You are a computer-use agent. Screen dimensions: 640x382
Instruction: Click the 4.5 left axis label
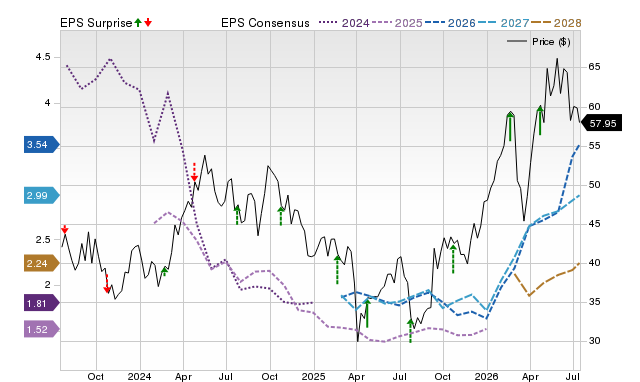(43, 57)
